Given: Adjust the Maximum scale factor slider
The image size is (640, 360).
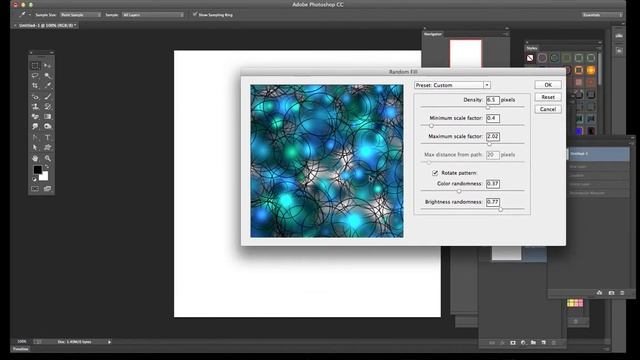Looking at the screenshot, I should tap(489, 144).
